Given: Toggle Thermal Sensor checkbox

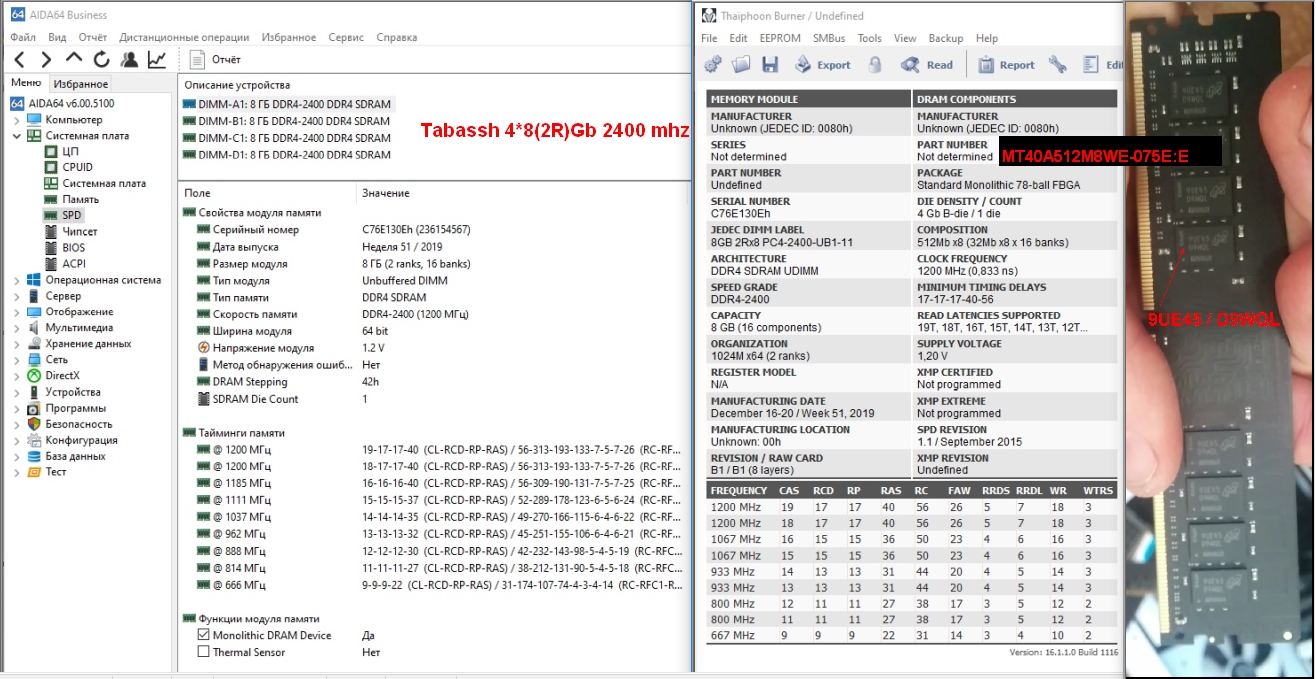Looking at the screenshot, I should pos(204,652).
